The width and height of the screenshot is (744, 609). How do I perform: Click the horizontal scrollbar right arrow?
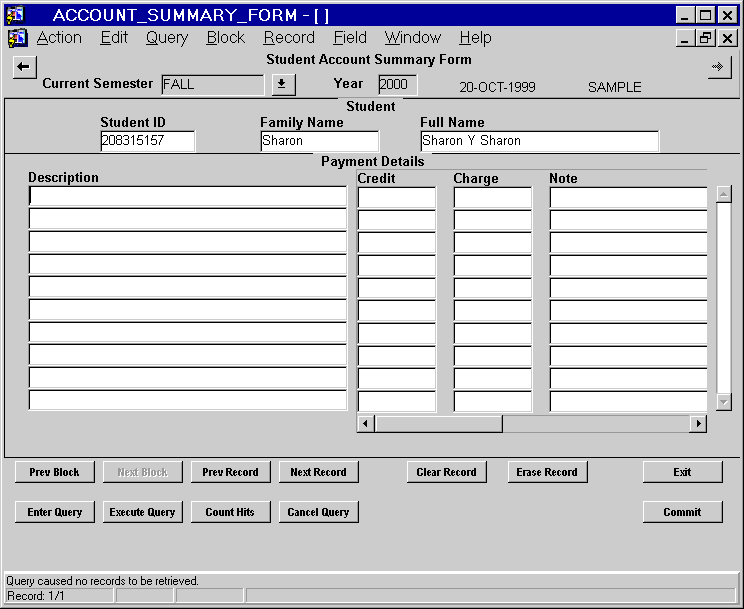pyautogui.click(x=698, y=423)
